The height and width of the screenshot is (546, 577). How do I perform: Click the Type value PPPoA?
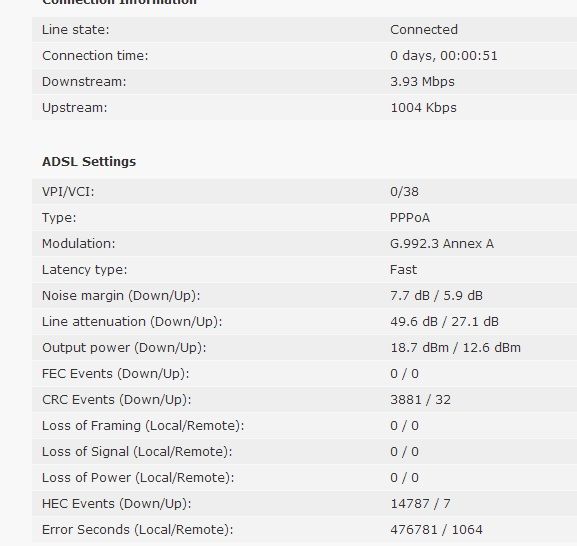pyautogui.click(x=410, y=217)
